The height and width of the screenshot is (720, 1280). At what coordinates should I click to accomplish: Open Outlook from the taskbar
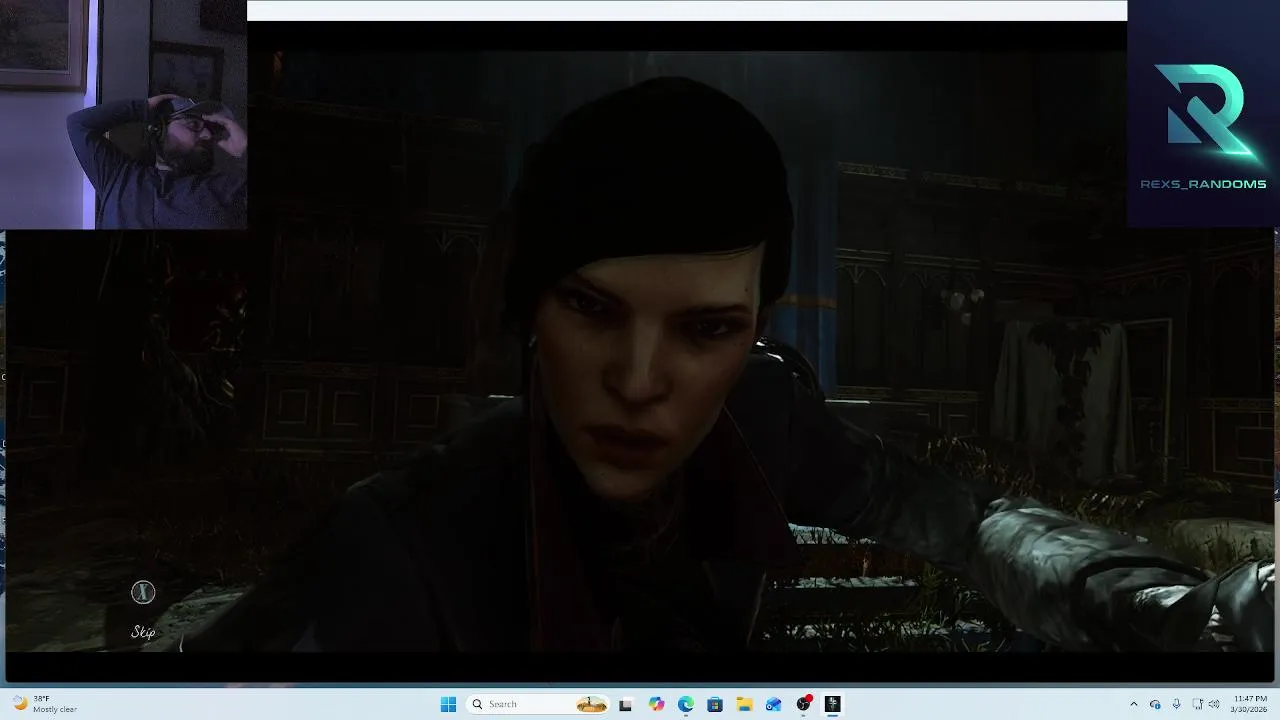point(773,704)
